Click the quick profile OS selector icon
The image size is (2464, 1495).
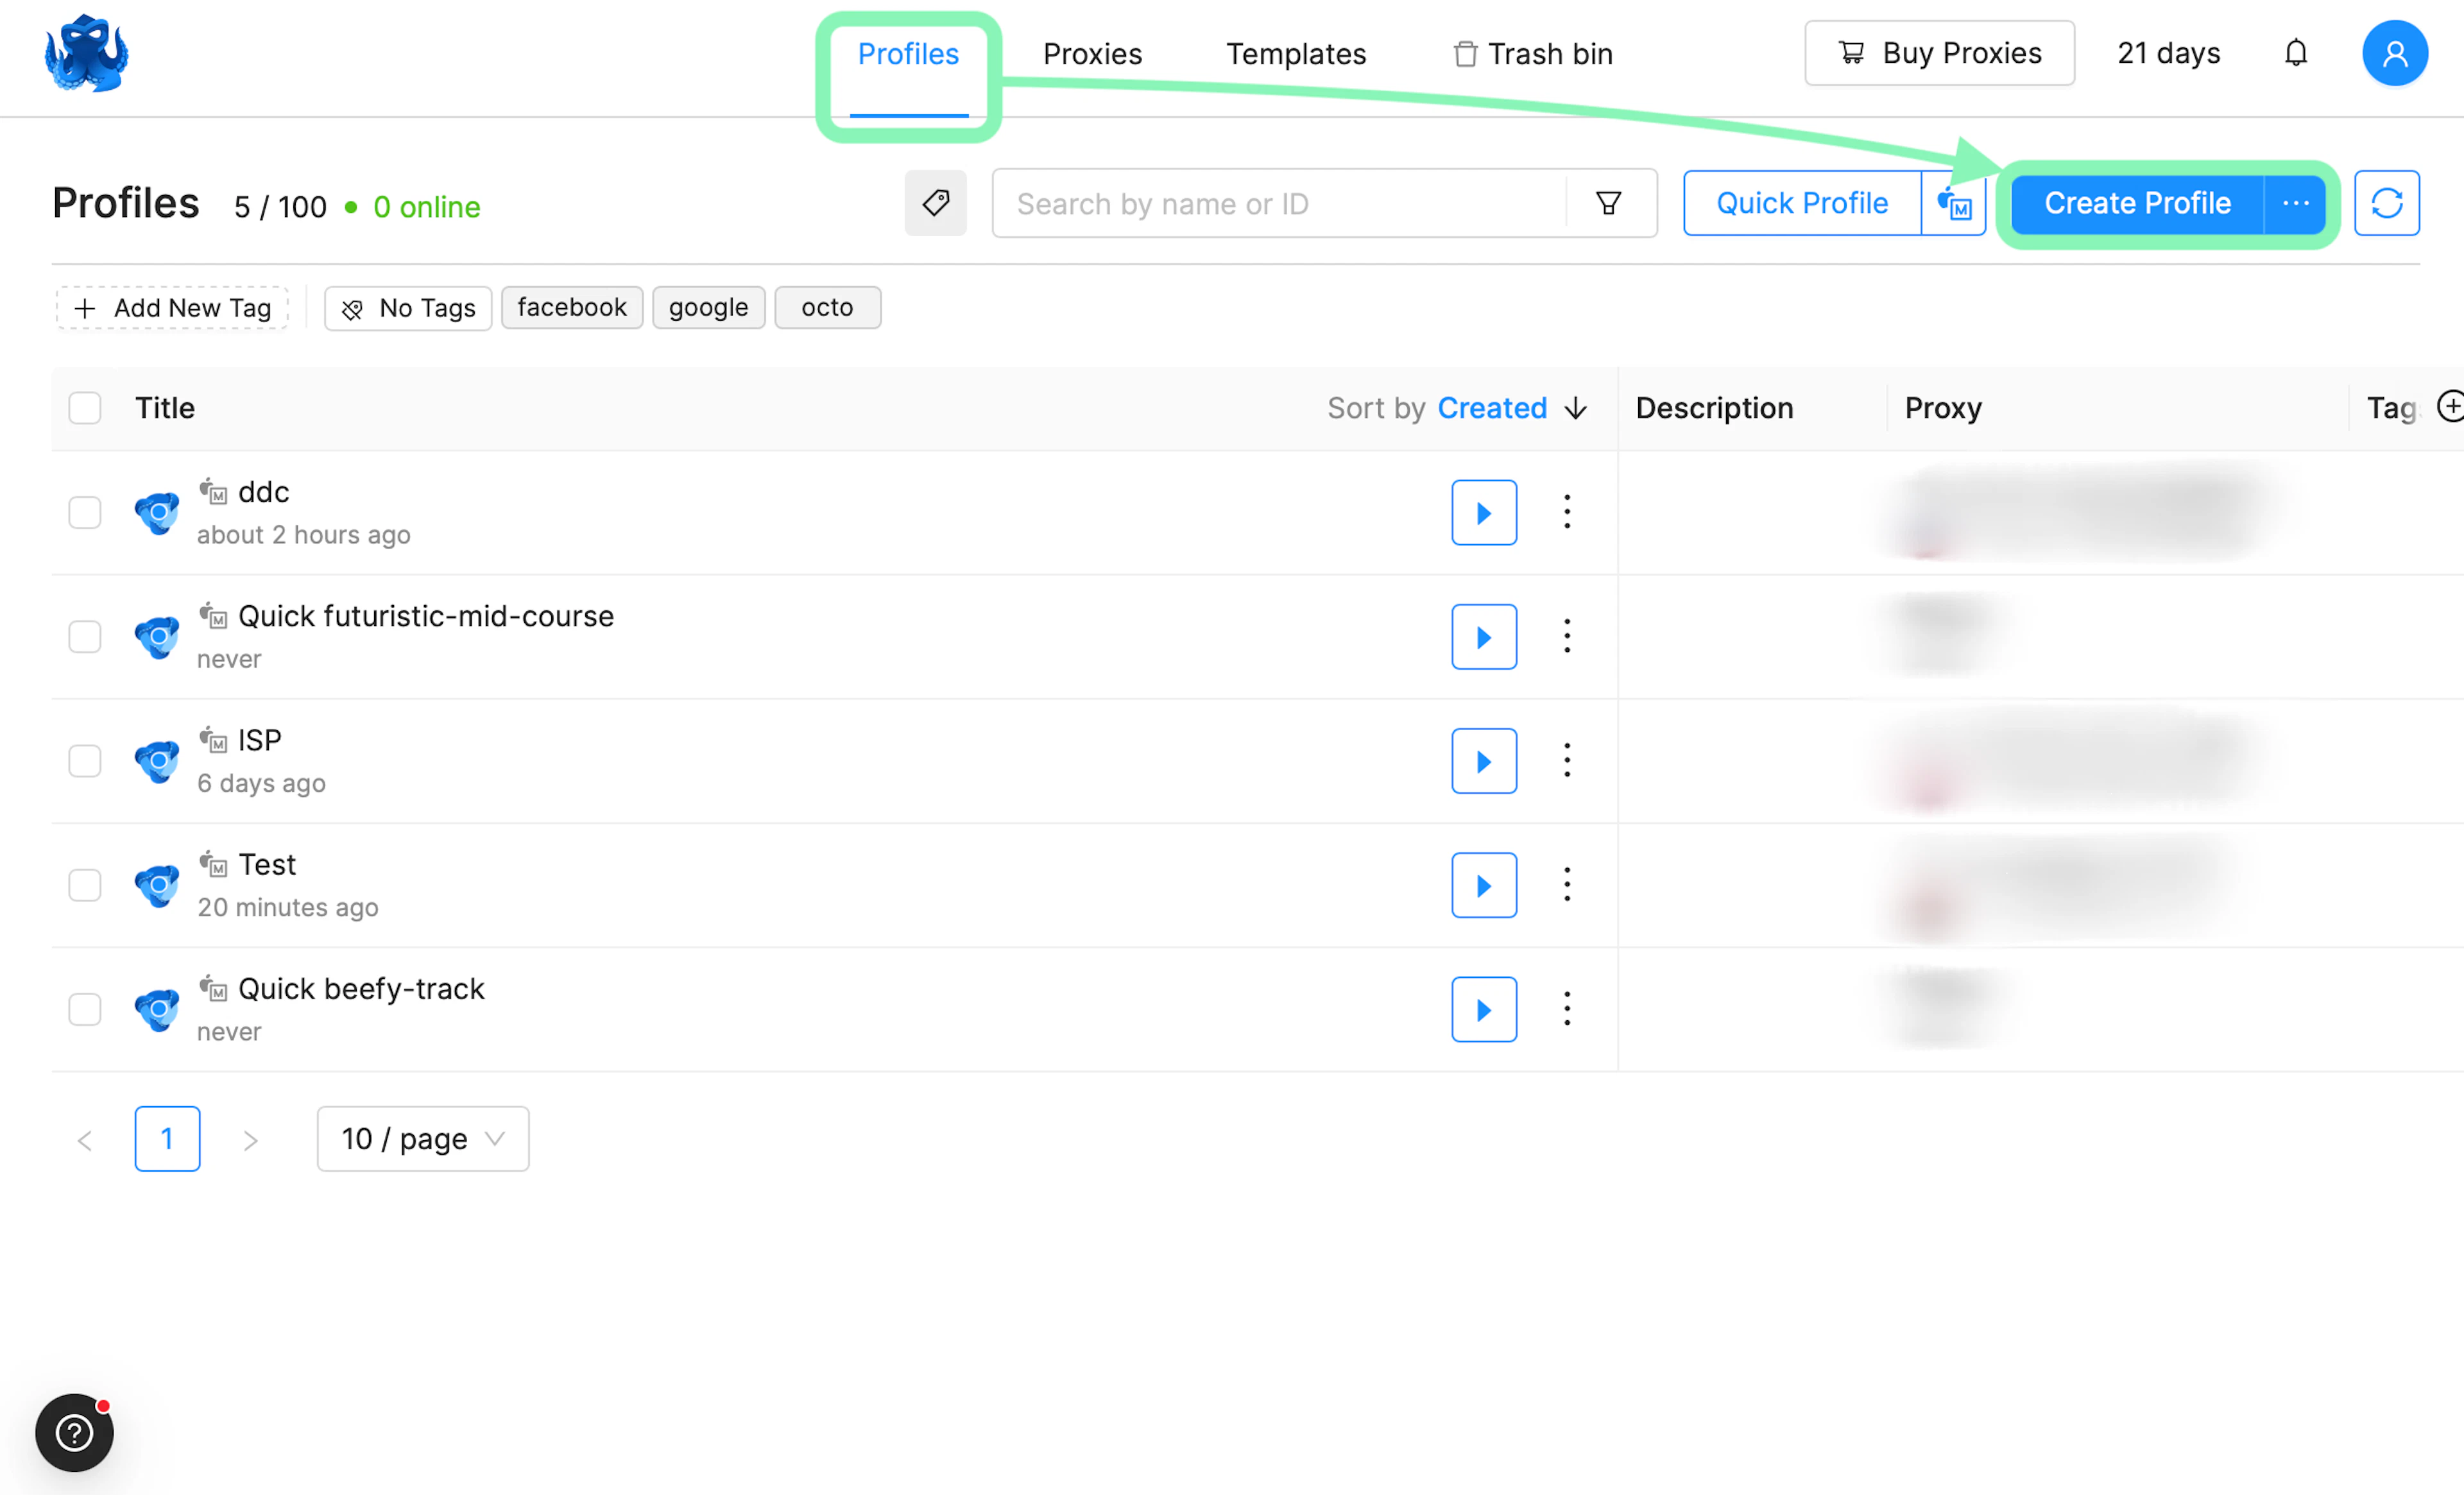1954,204
